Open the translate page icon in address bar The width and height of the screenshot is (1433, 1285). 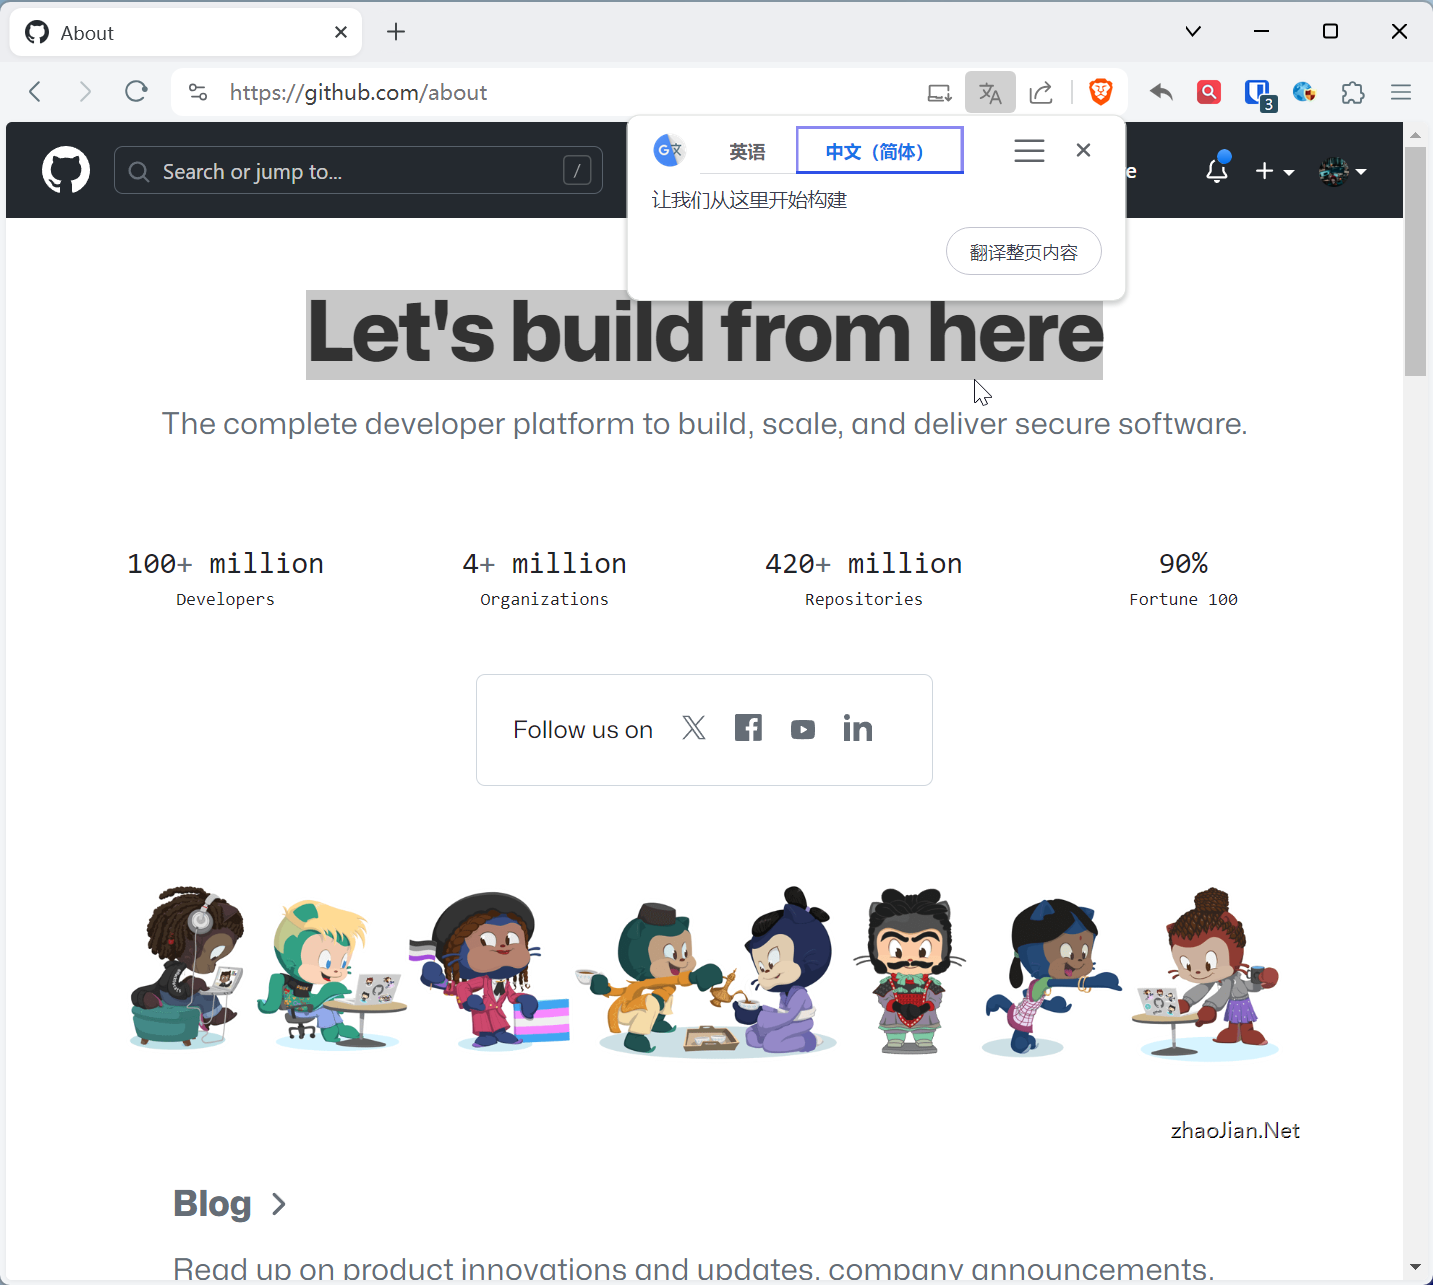(990, 92)
